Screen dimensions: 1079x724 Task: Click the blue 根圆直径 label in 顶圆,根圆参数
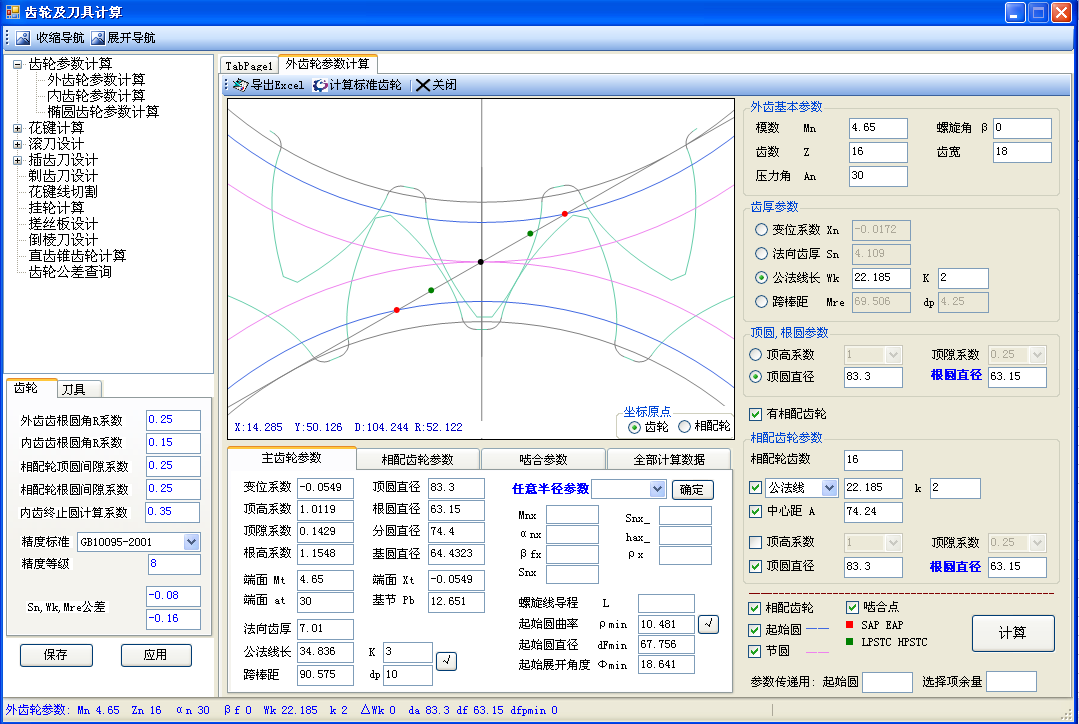point(956,375)
